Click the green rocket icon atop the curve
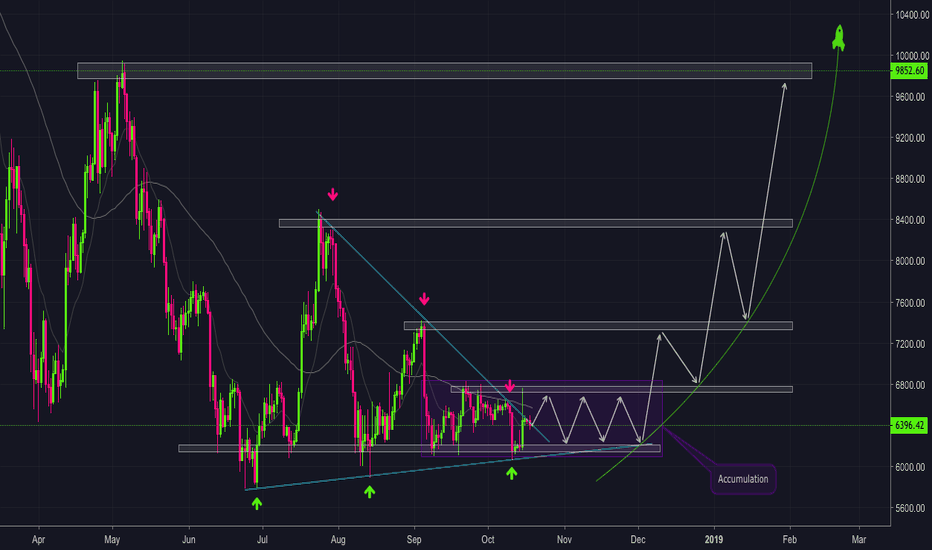The image size is (932, 550). pyautogui.click(x=839, y=37)
